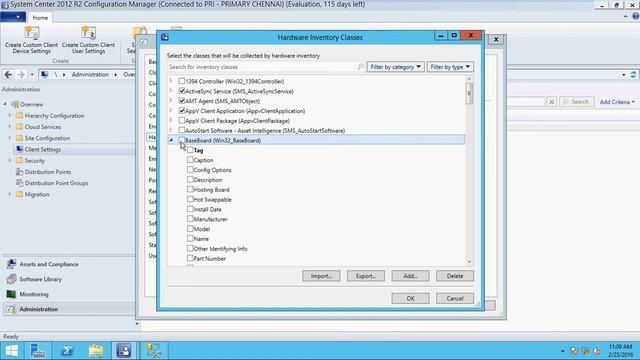Viewport: 640px width, 360px height.
Task: Check Part Number property checkbox
Action: point(190,258)
